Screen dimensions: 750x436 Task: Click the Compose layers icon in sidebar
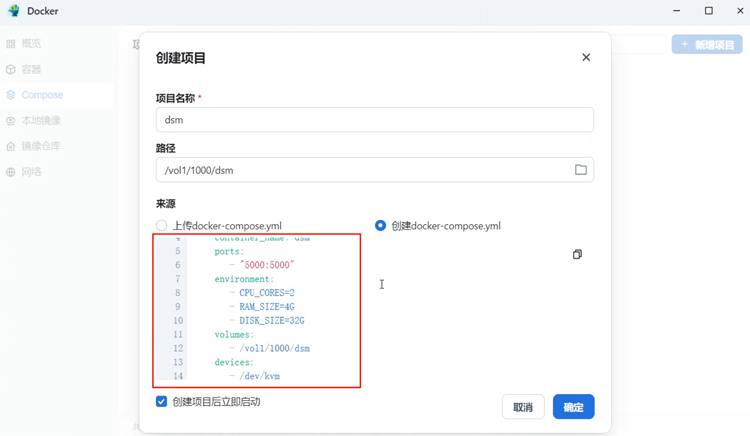pos(11,95)
